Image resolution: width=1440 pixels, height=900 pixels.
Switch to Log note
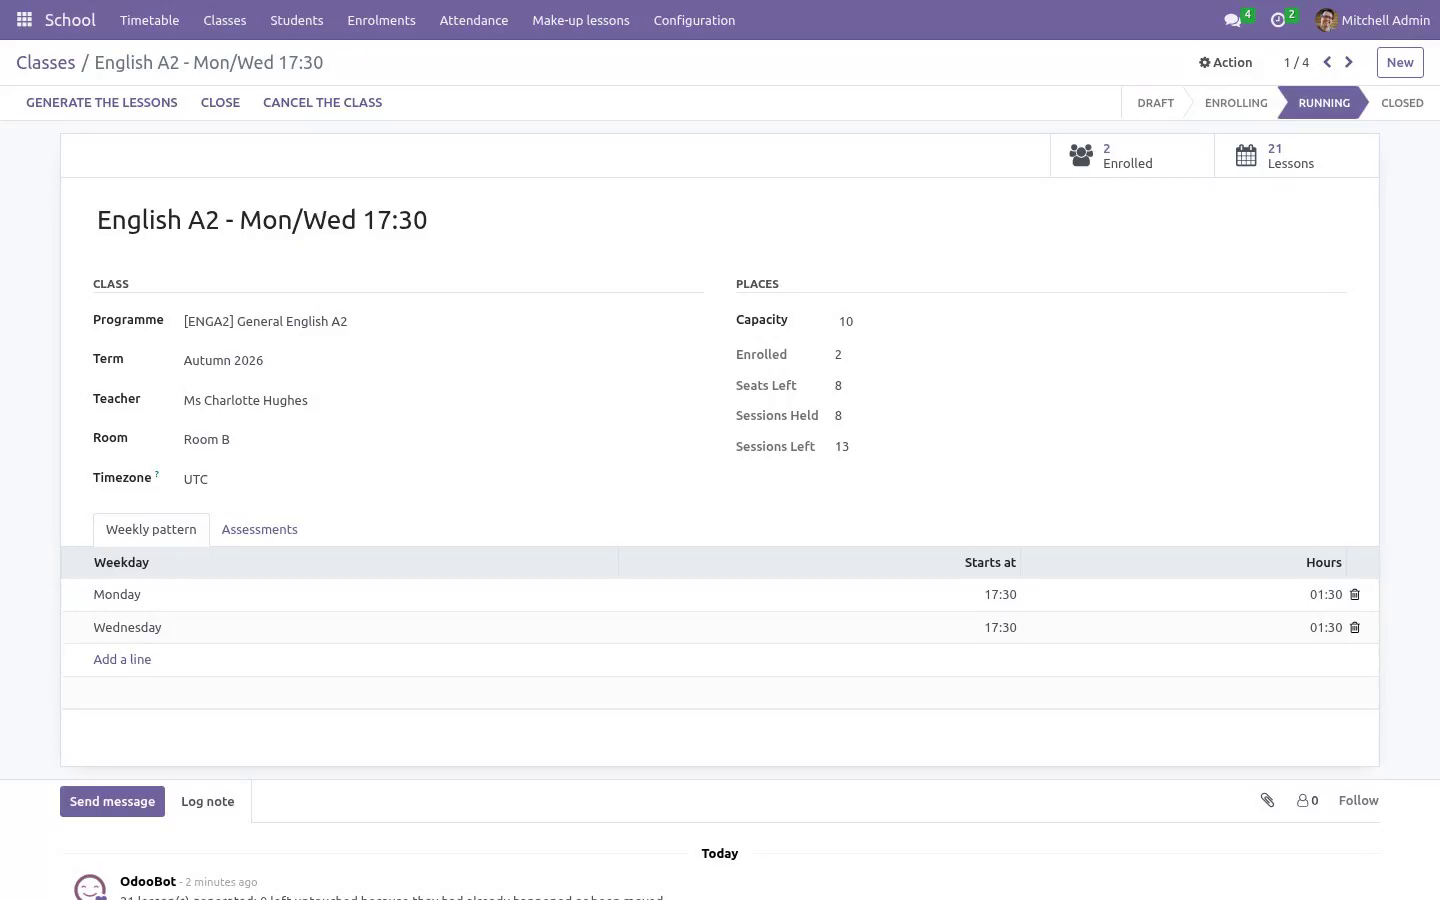[208, 801]
